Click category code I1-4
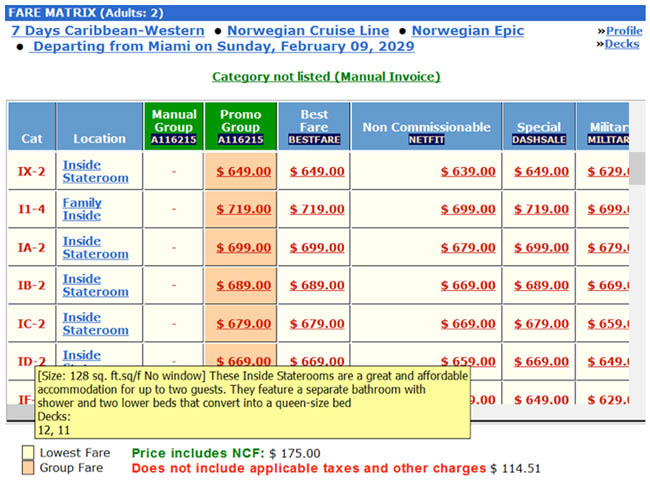This screenshot has width=650, height=491. click(x=32, y=209)
